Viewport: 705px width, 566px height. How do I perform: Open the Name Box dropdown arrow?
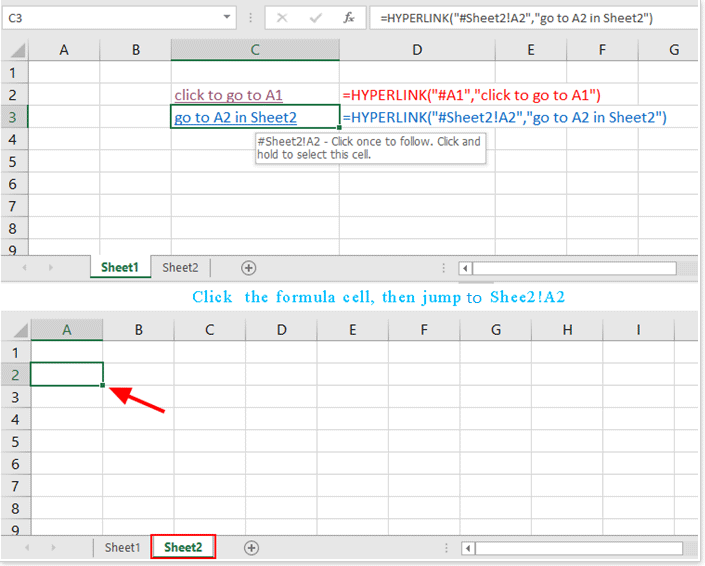click(x=227, y=17)
